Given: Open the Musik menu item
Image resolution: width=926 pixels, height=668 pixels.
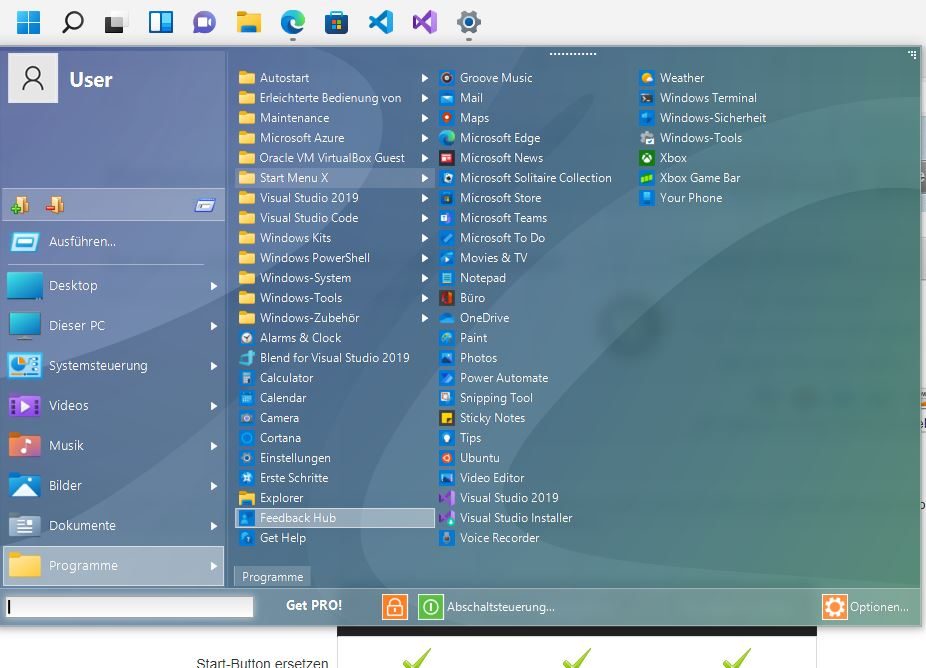Looking at the screenshot, I should [113, 446].
